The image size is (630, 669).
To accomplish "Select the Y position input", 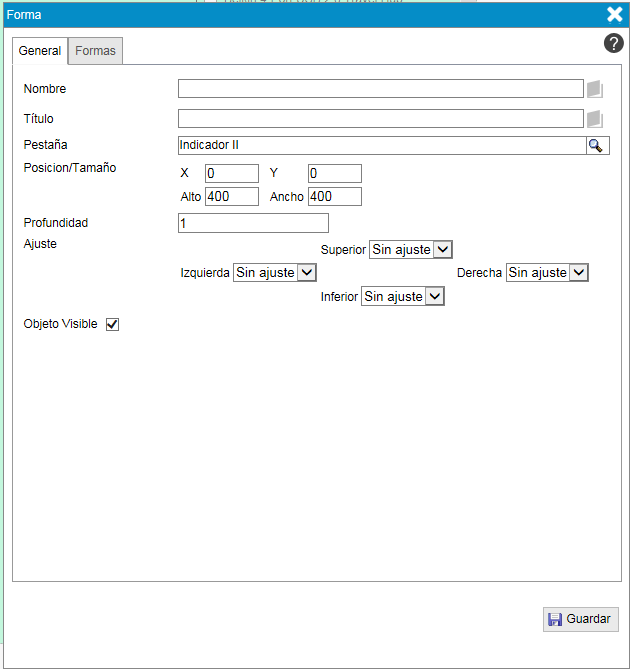I will tap(334, 174).
